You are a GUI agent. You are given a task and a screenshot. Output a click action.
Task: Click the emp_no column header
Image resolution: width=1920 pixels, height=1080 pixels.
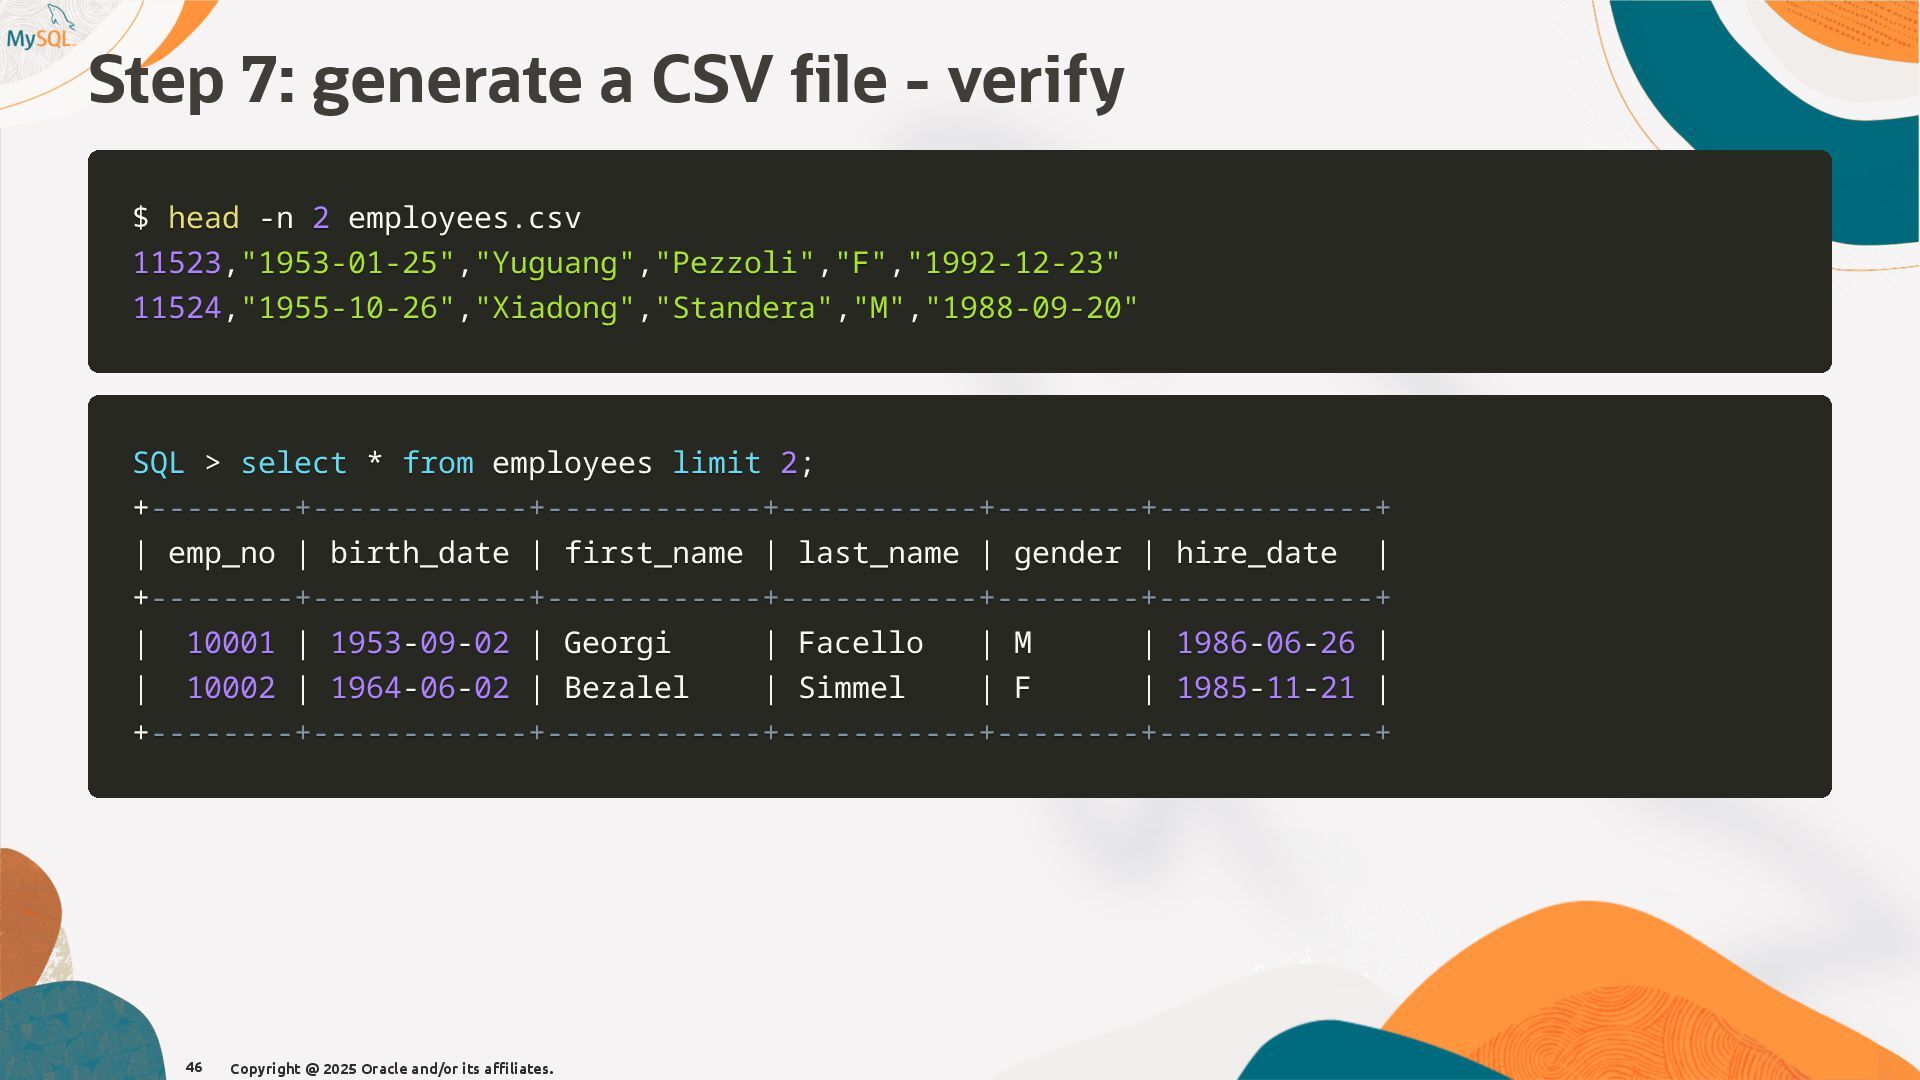[x=221, y=553]
